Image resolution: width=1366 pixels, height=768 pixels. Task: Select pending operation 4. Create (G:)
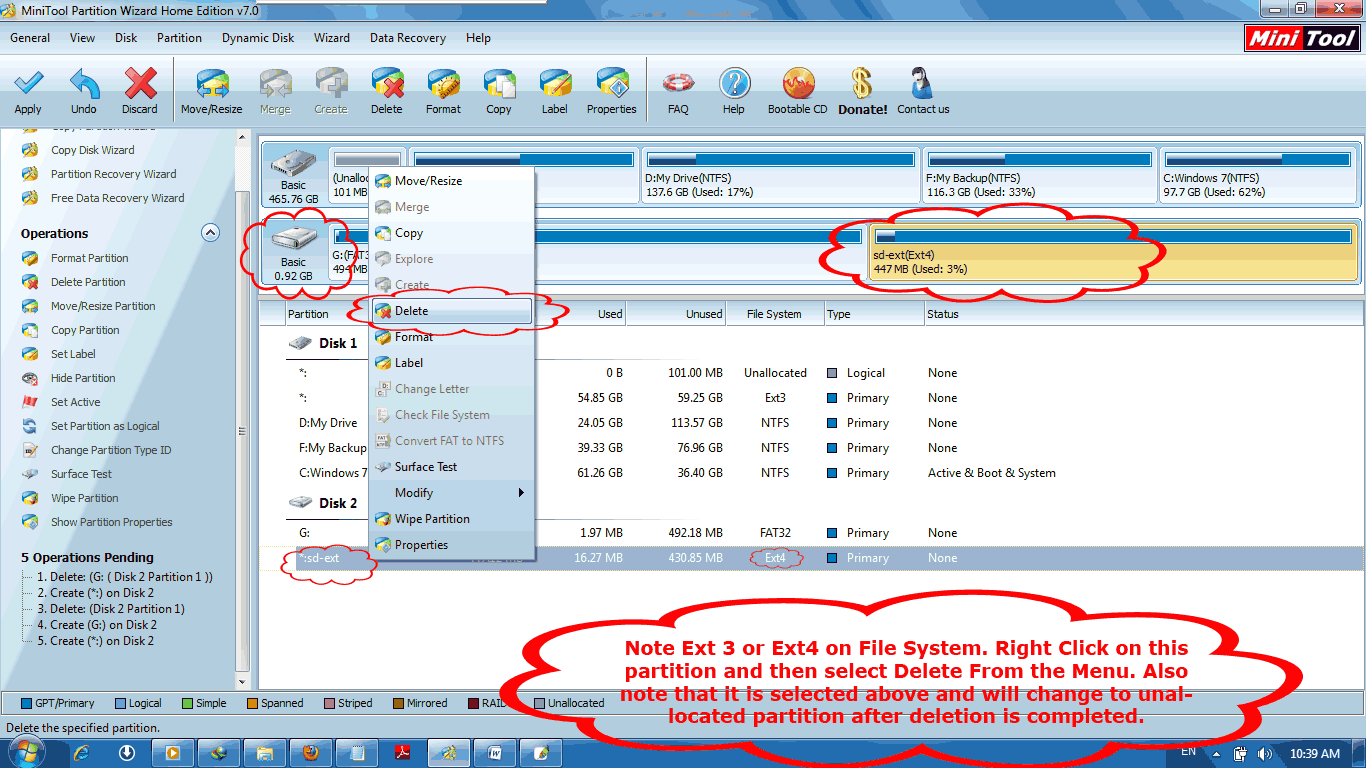tap(97, 625)
